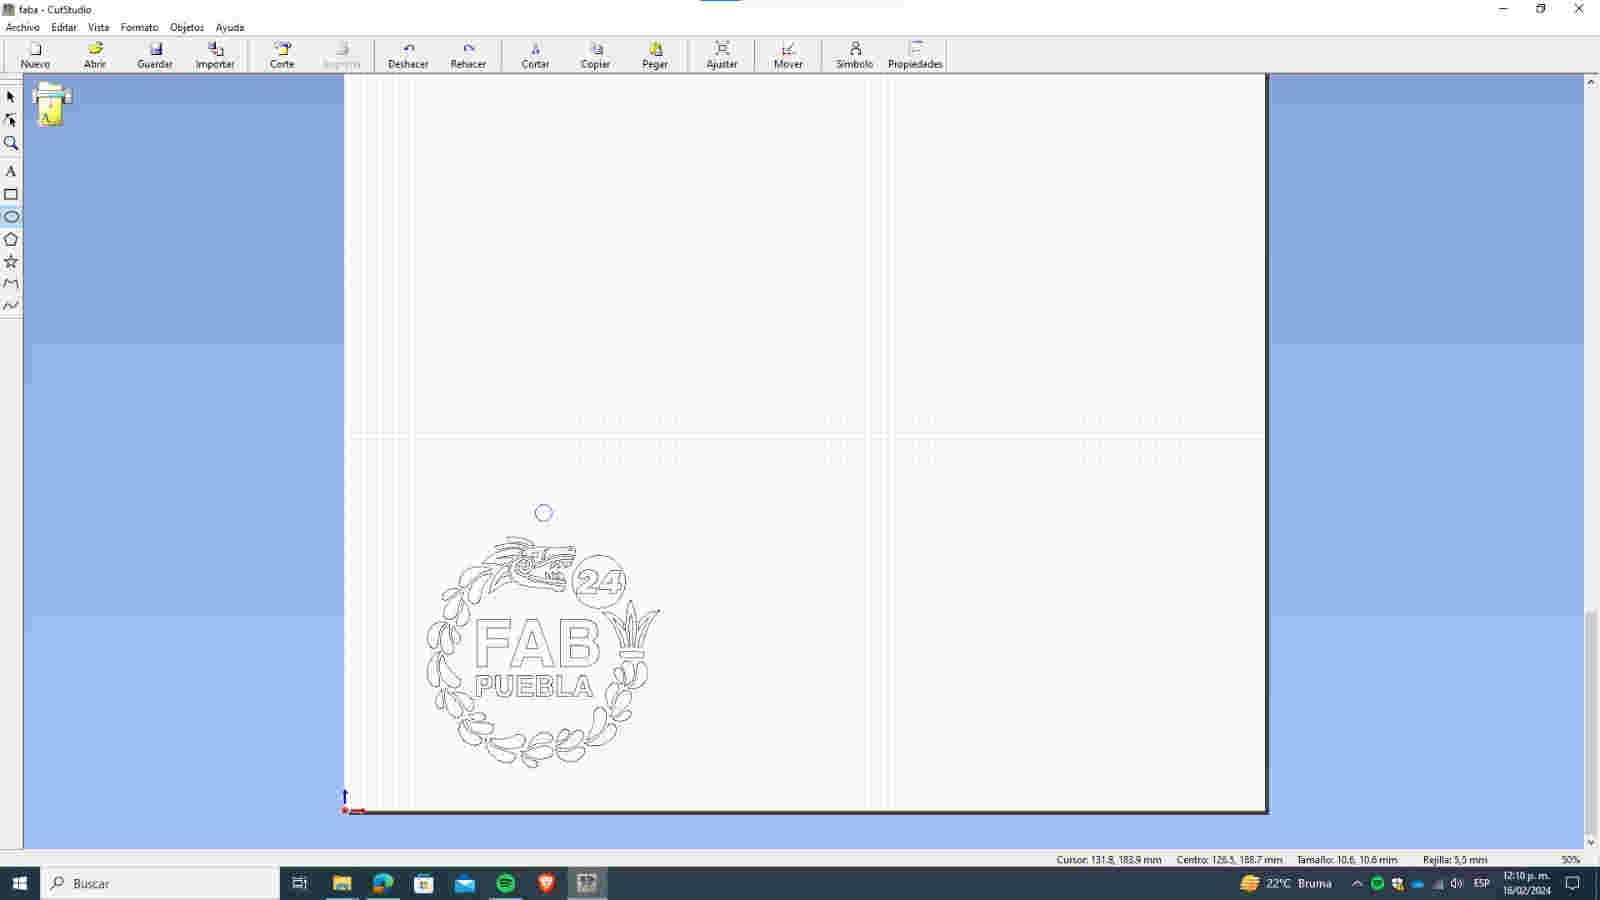Open Brave browser from the taskbar
This screenshot has width=1600, height=900.
pos(546,883)
